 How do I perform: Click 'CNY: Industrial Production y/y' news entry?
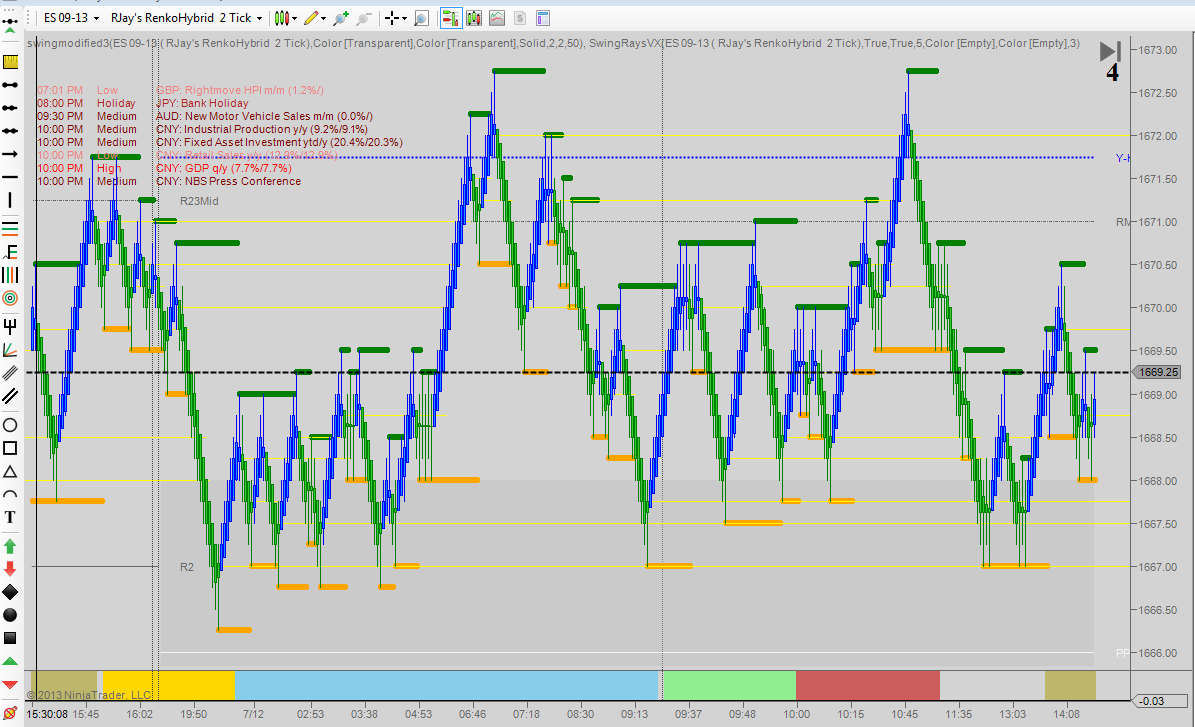[262, 130]
